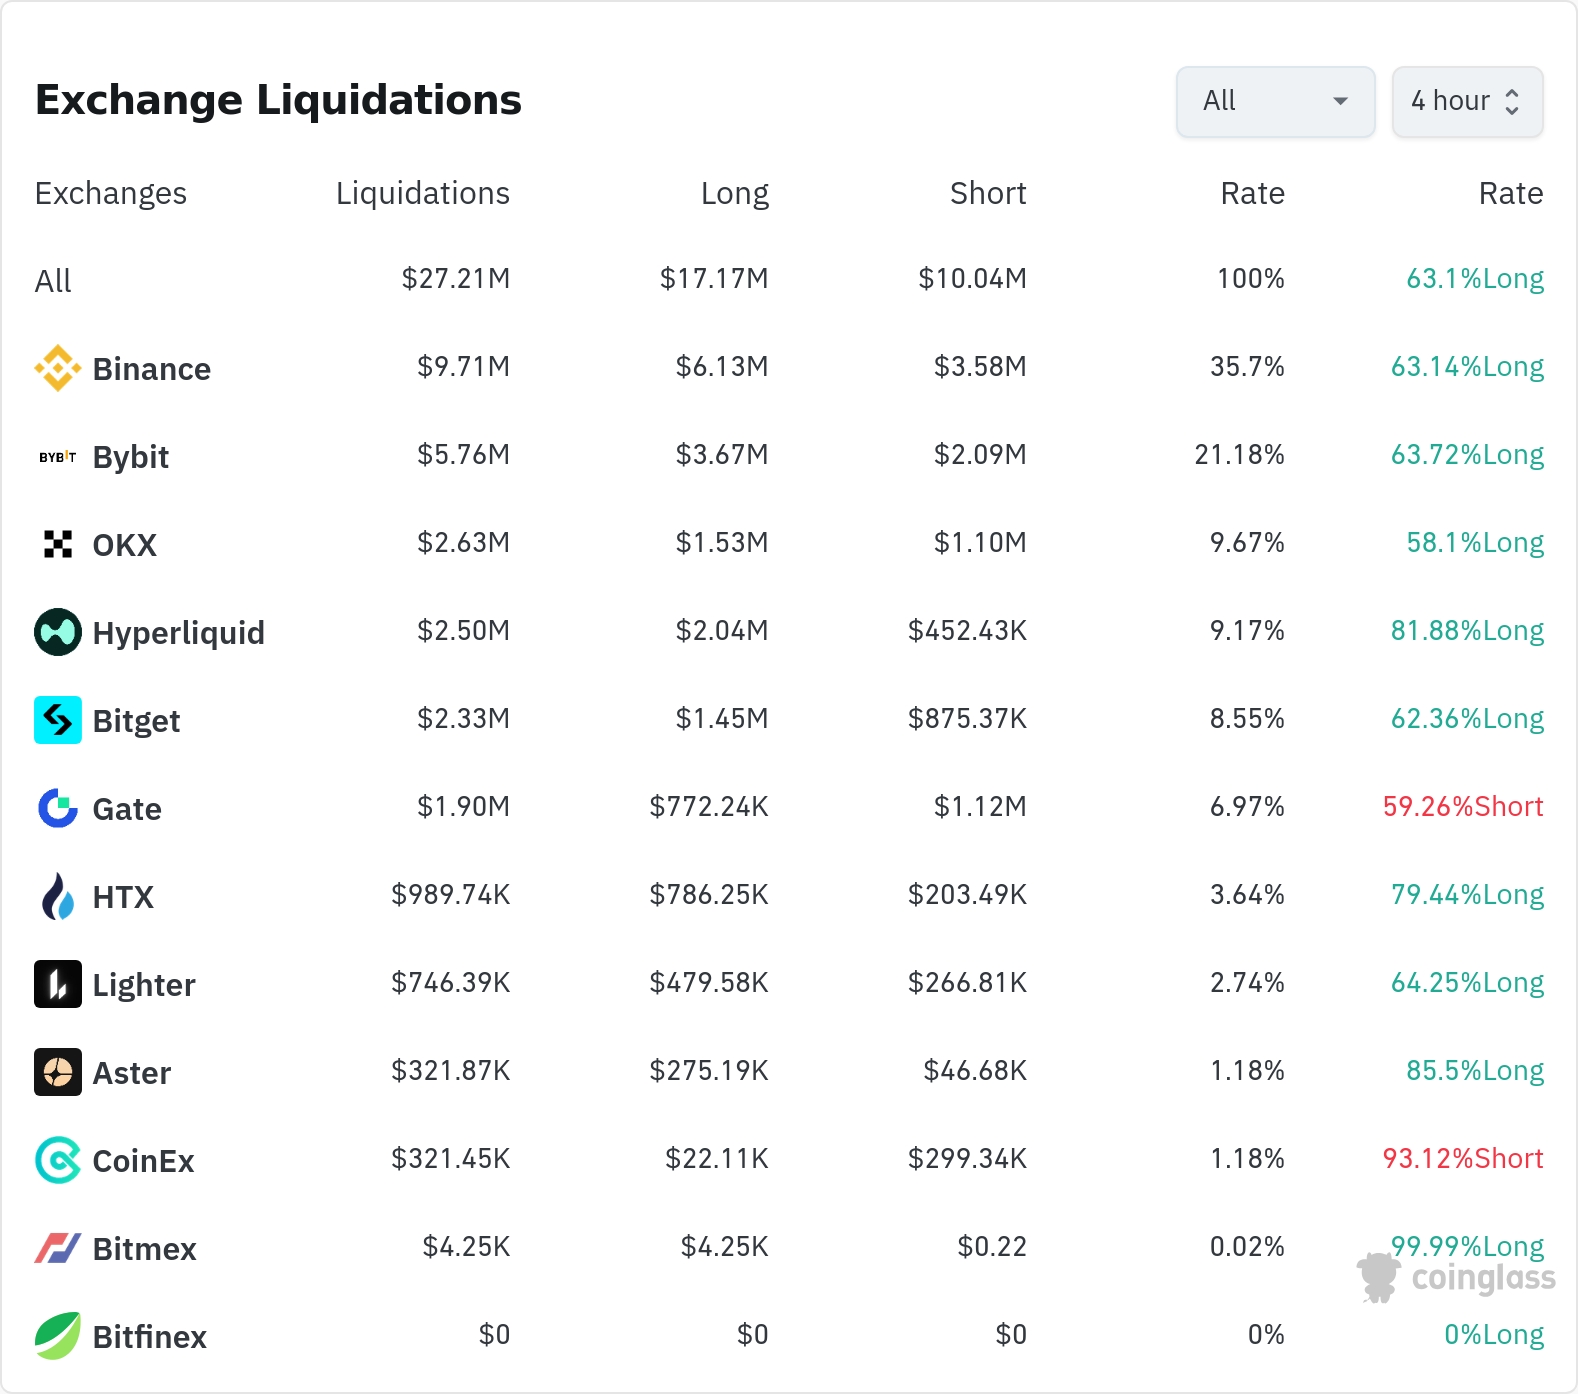Sort by the Long column header

(734, 193)
